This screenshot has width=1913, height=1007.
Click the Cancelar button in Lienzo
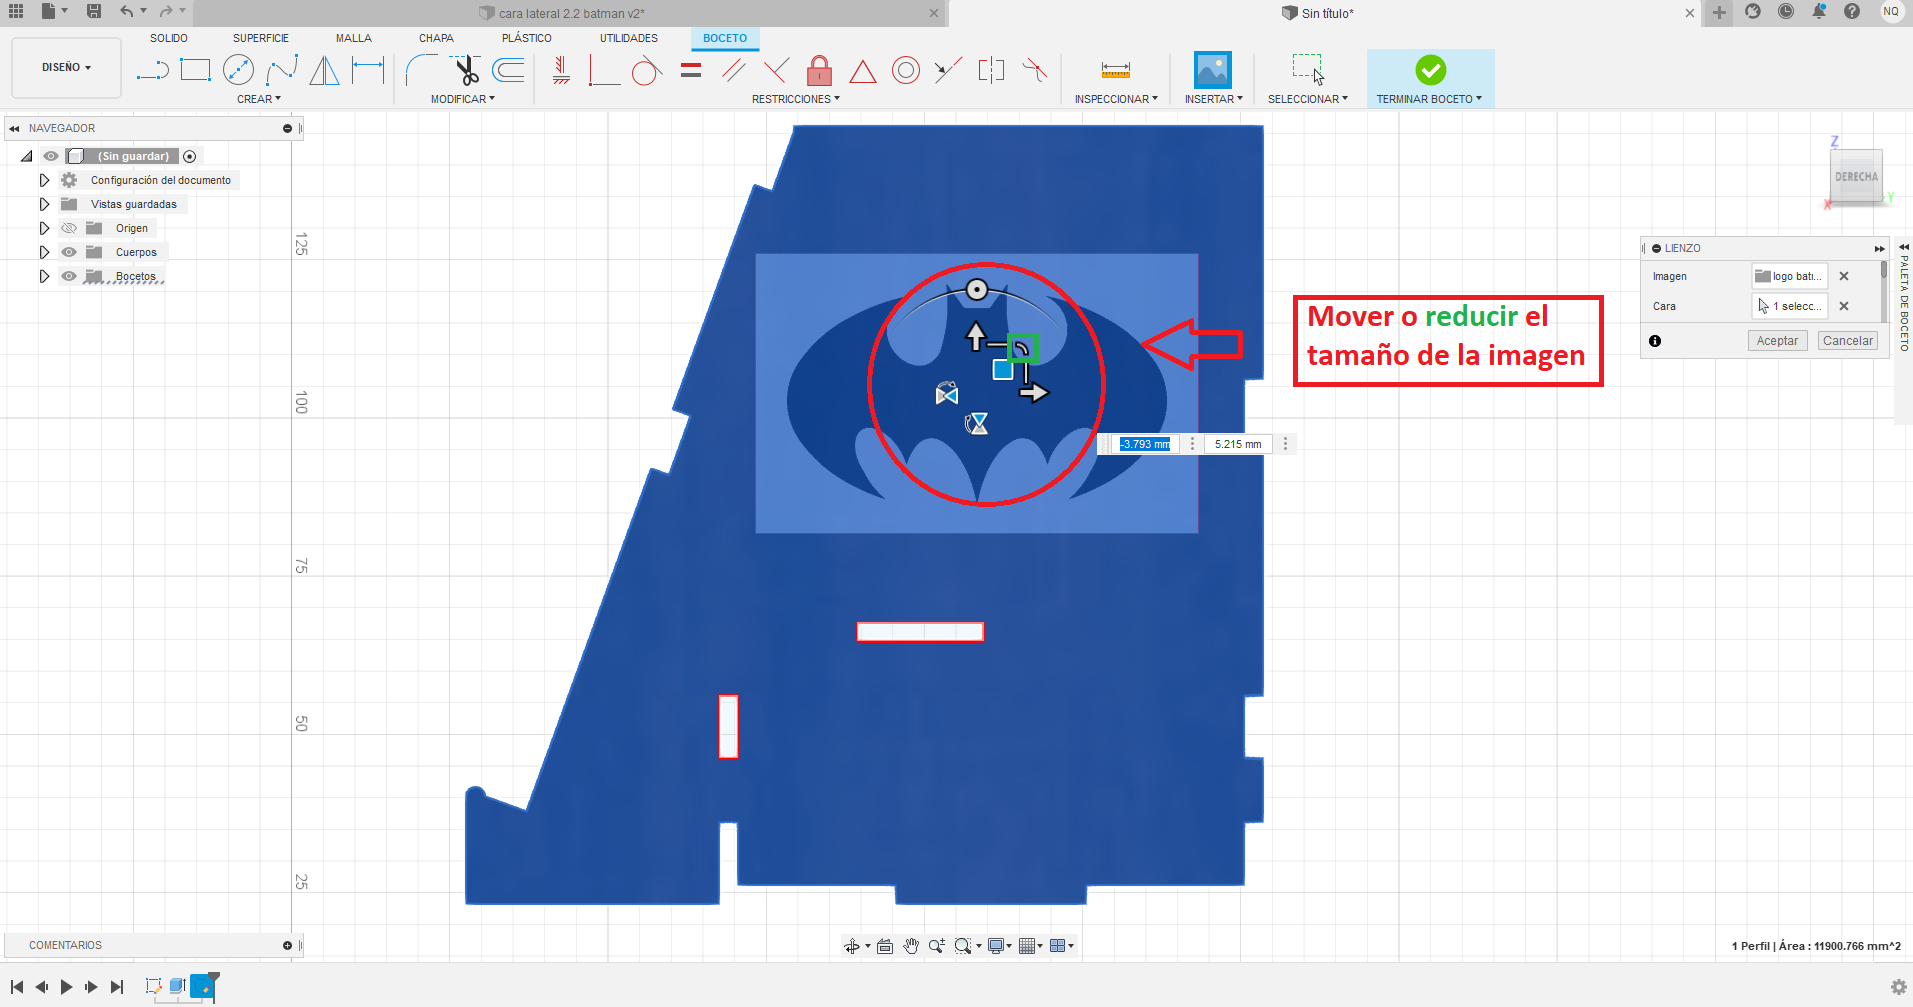click(1847, 341)
